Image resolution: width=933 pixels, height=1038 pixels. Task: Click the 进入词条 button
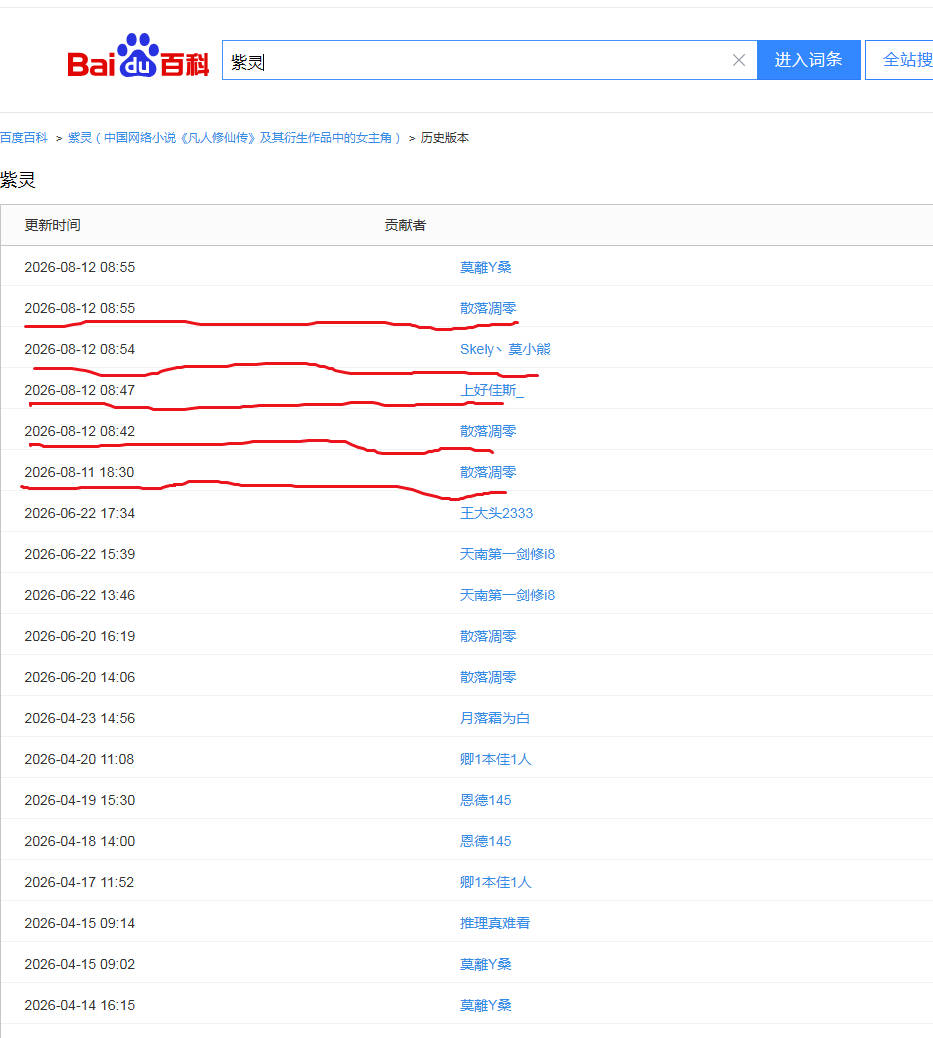pos(809,60)
